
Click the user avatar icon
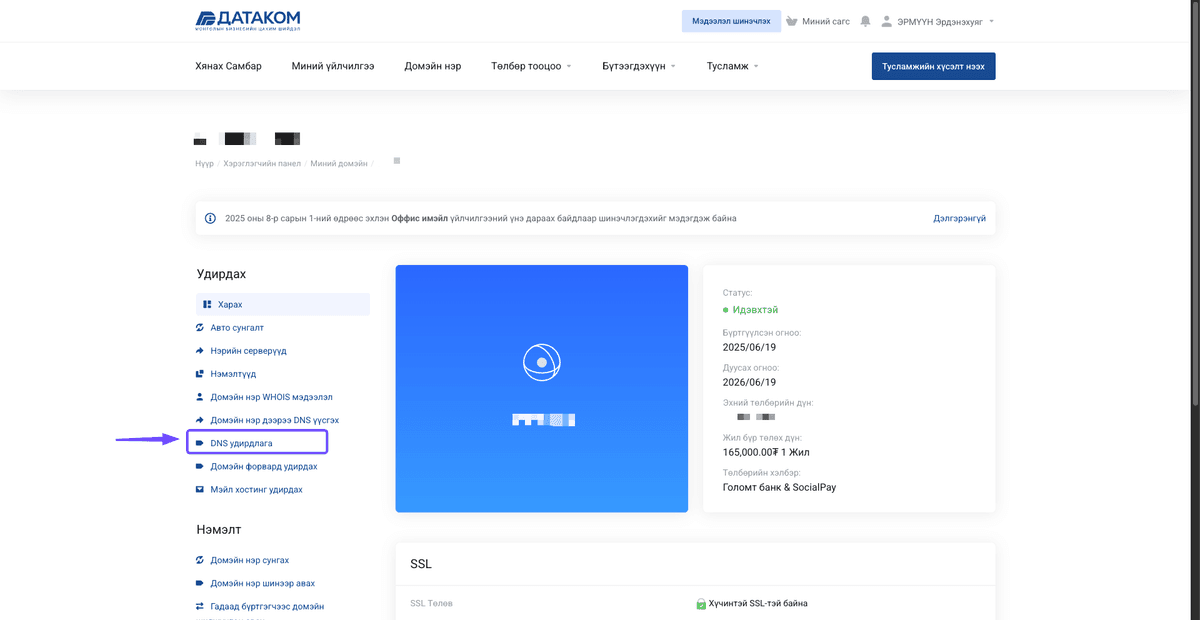coord(886,21)
